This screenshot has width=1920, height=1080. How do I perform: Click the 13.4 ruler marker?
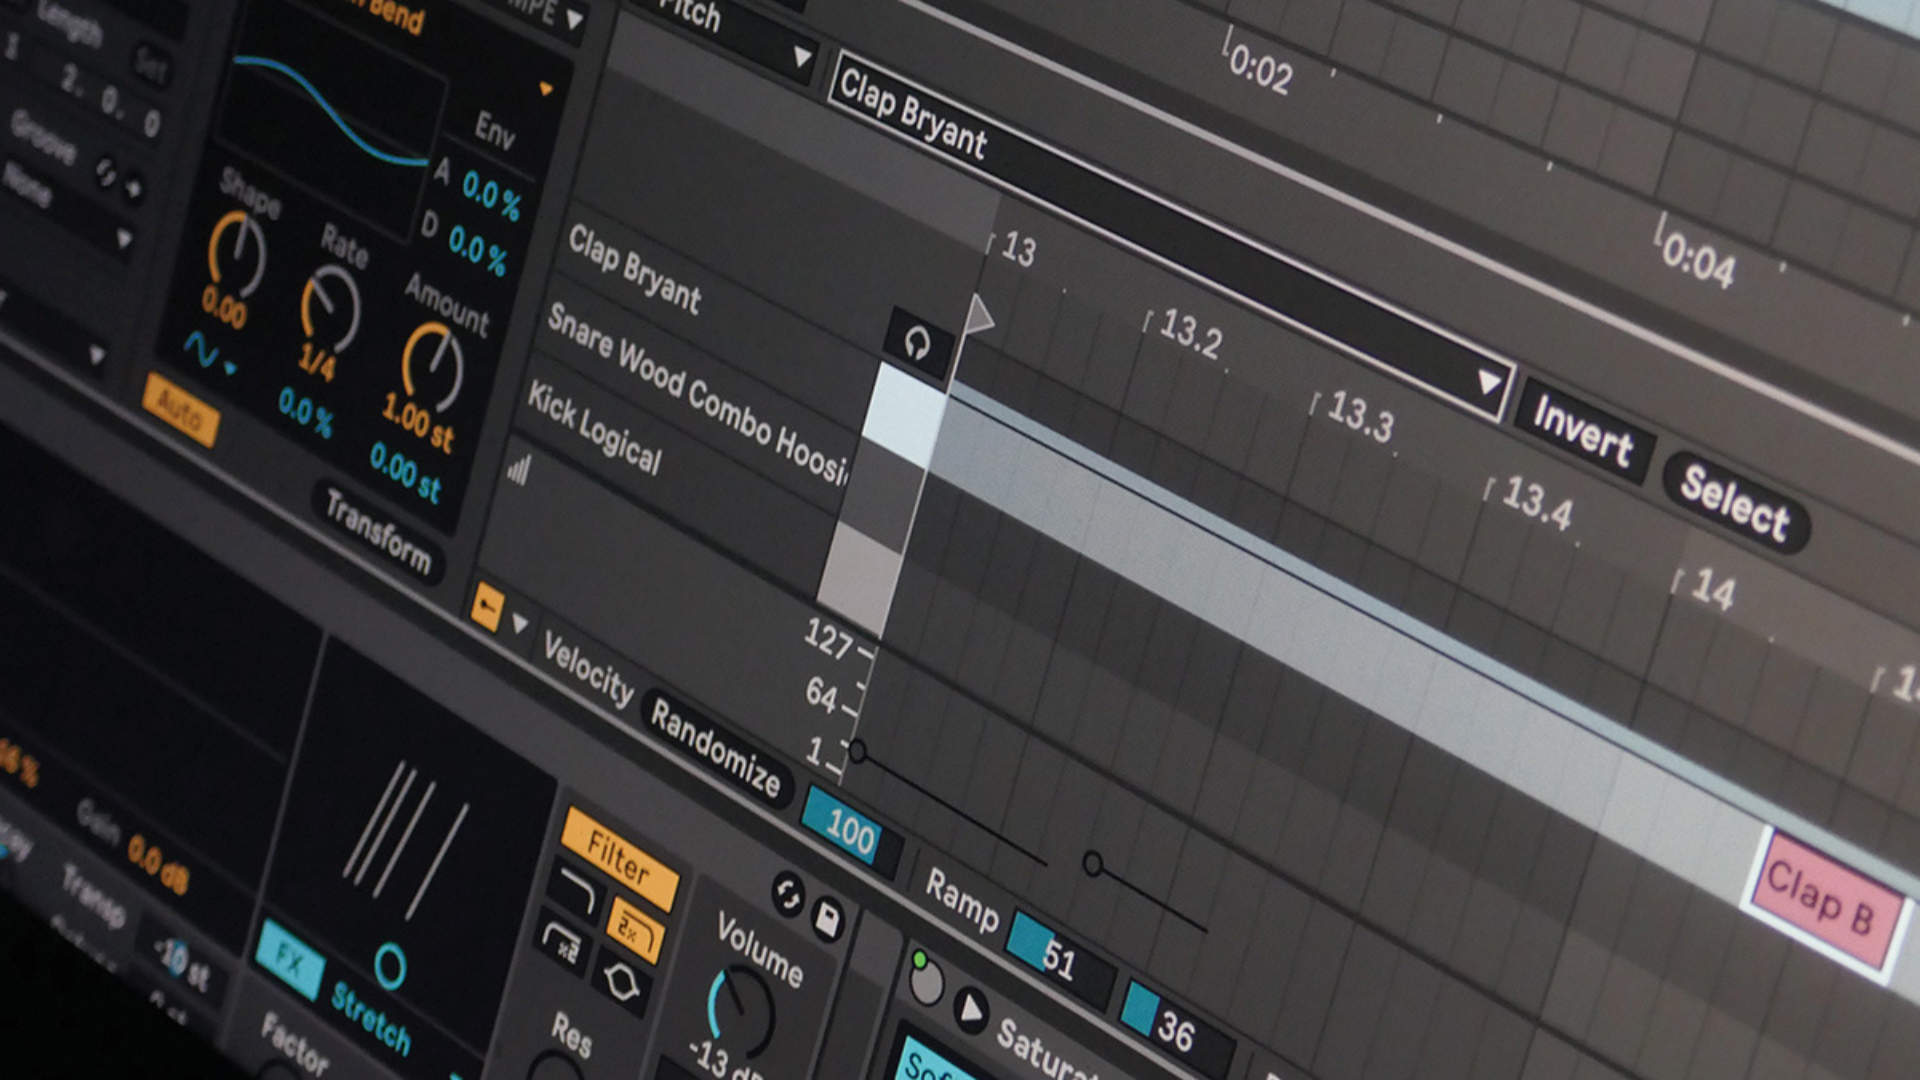point(1537,502)
